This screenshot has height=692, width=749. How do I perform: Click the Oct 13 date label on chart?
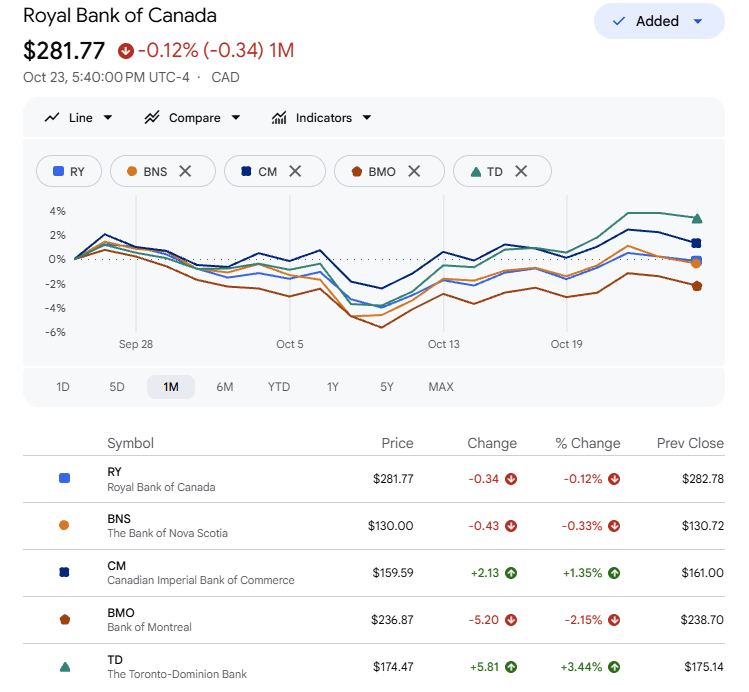443,344
